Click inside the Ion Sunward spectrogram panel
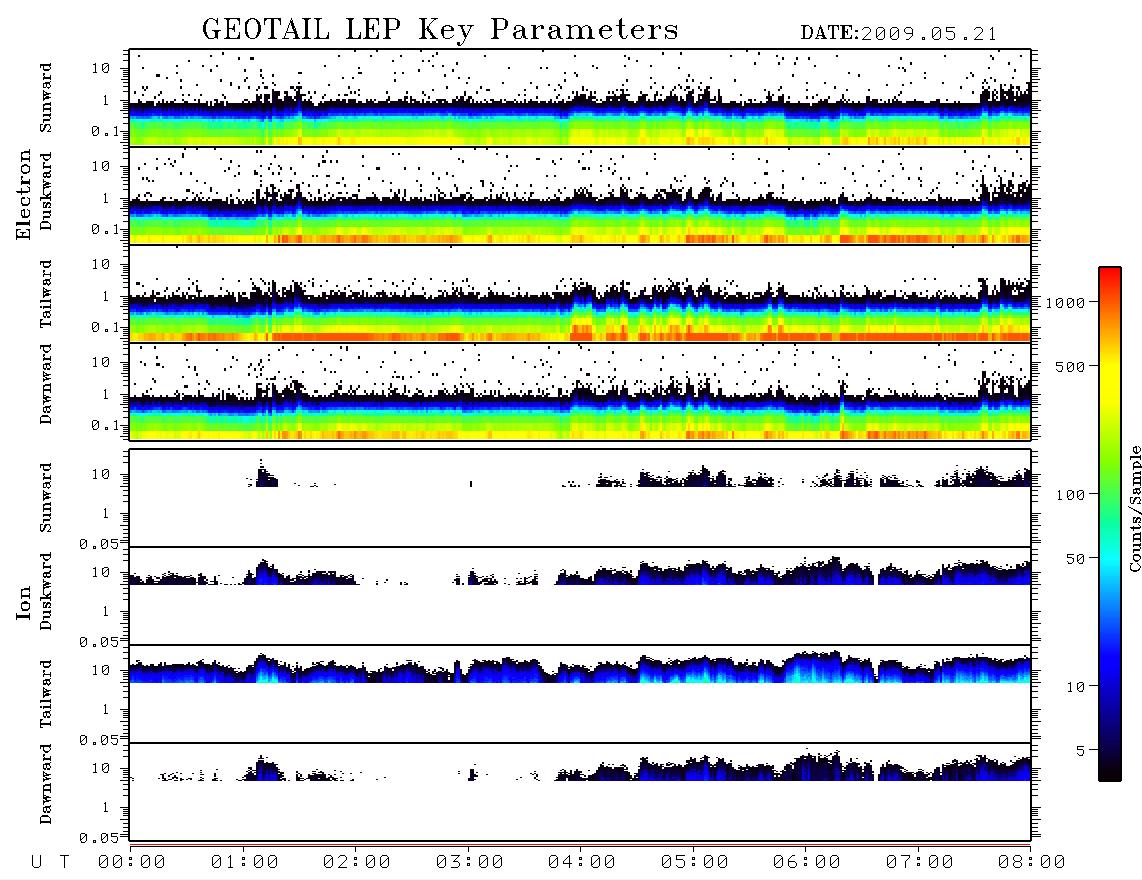This screenshot has width=1142, height=880. click(580, 498)
